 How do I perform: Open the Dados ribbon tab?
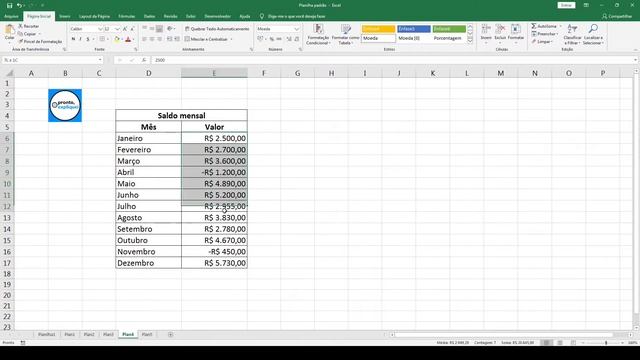[x=149, y=16]
